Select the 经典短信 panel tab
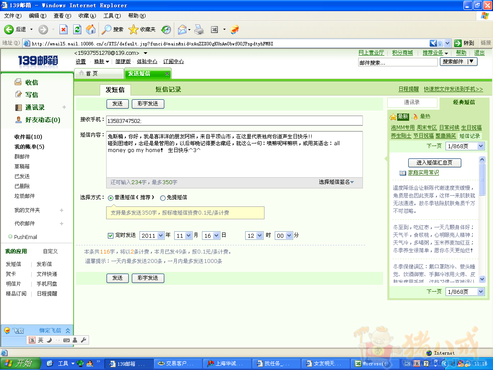 (x=464, y=102)
